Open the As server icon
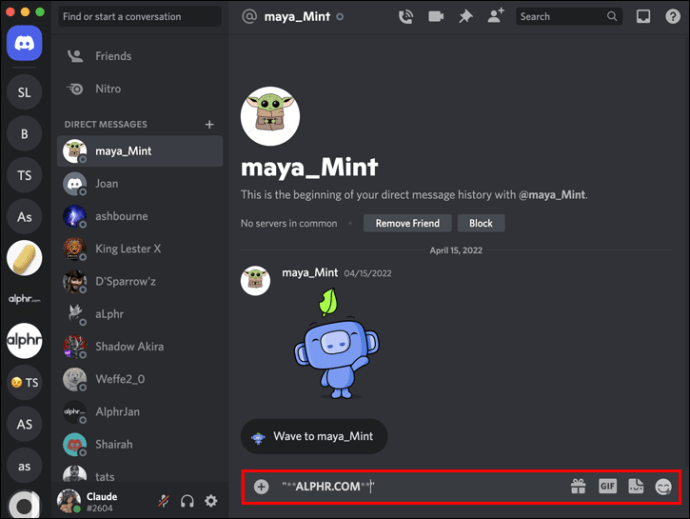This screenshot has width=690, height=519. [24, 217]
